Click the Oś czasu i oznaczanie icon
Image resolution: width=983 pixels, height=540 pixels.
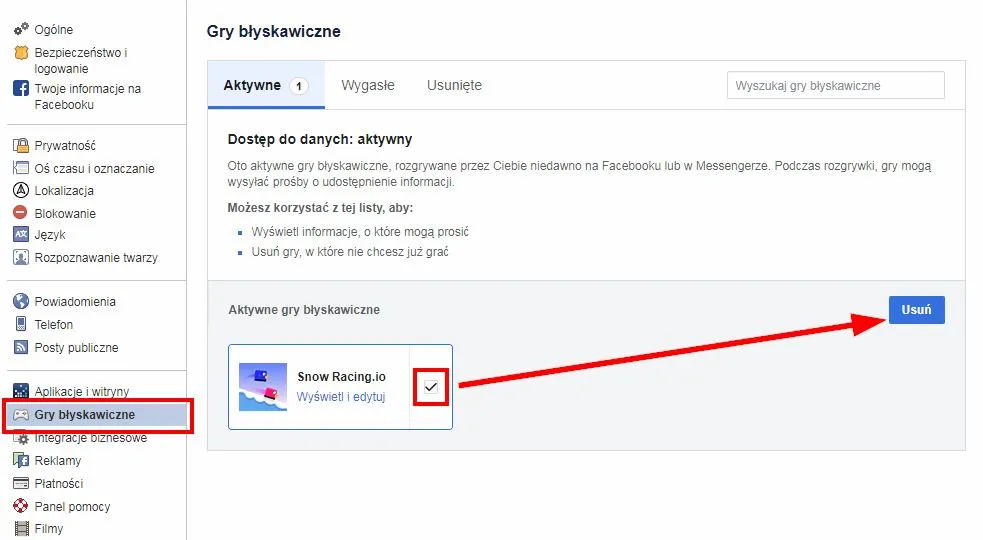(21, 168)
